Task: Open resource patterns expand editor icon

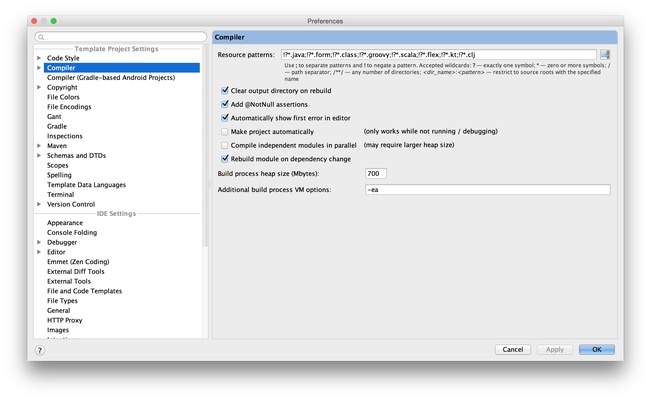Action: click(x=605, y=54)
